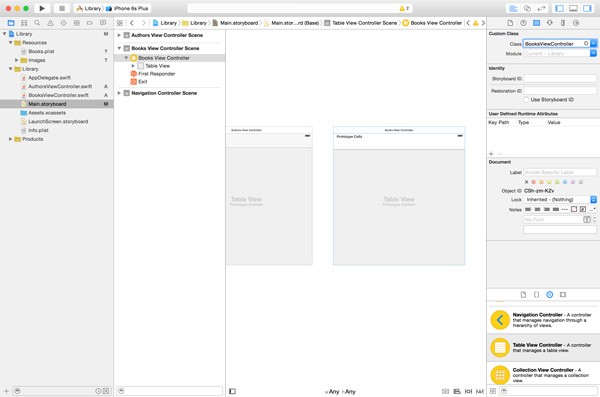This screenshot has height=397, width=600.
Task: Switch to the Version editor
Action: click(x=541, y=8)
